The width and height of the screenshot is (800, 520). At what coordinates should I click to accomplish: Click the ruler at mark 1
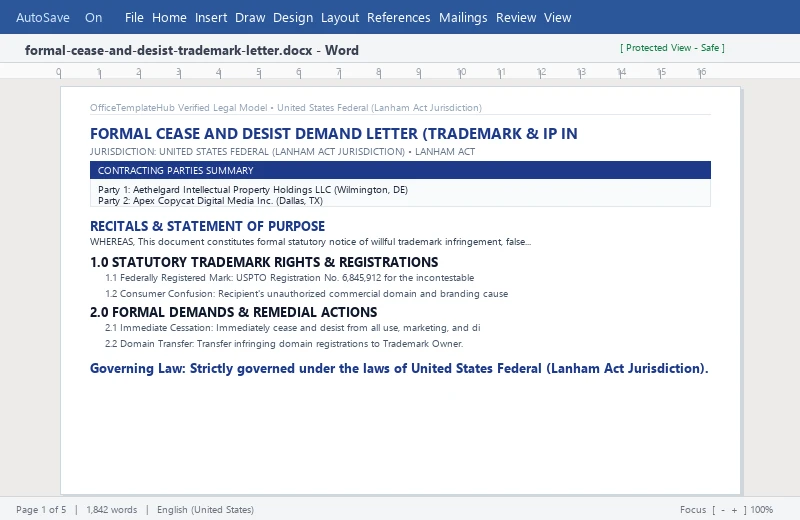click(x=99, y=72)
